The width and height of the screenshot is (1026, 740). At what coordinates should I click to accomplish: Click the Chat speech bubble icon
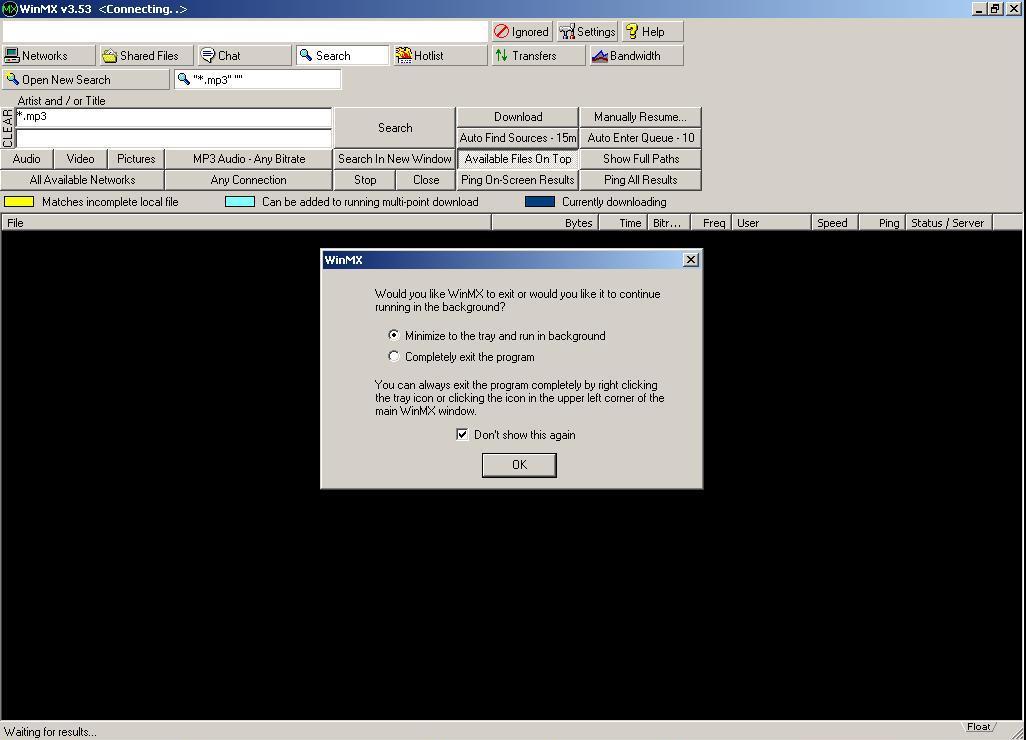click(207, 56)
